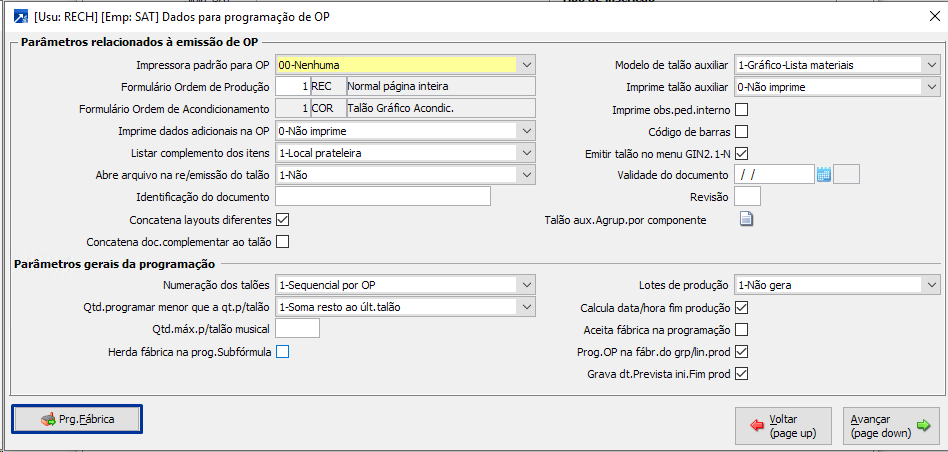The height and width of the screenshot is (452, 948).
Task: Toggle the Código de barras checkbox
Action: 742,131
